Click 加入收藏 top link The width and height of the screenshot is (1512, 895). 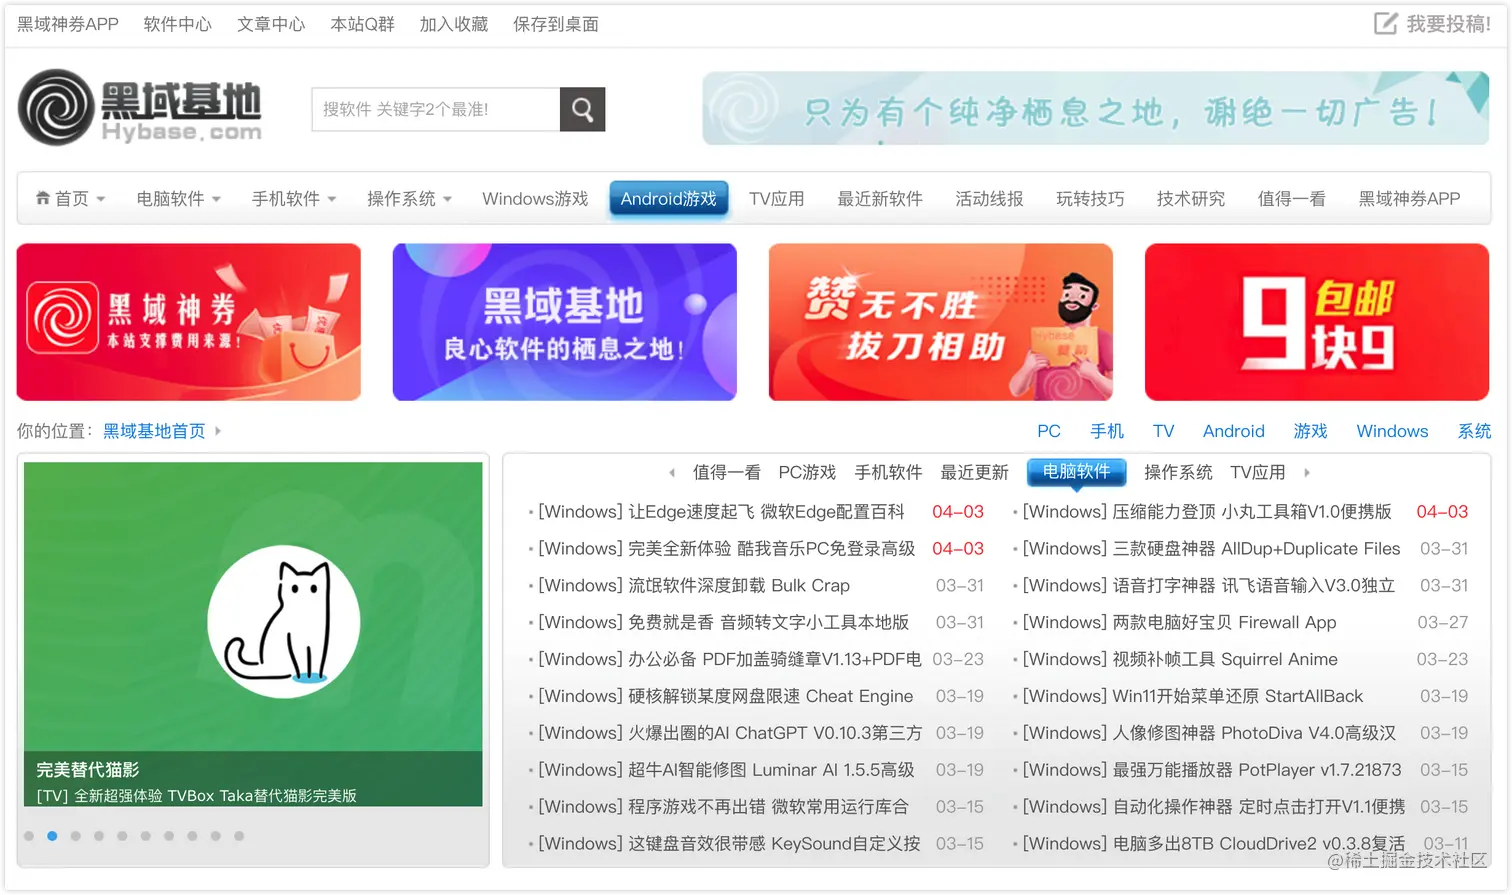(454, 24)
